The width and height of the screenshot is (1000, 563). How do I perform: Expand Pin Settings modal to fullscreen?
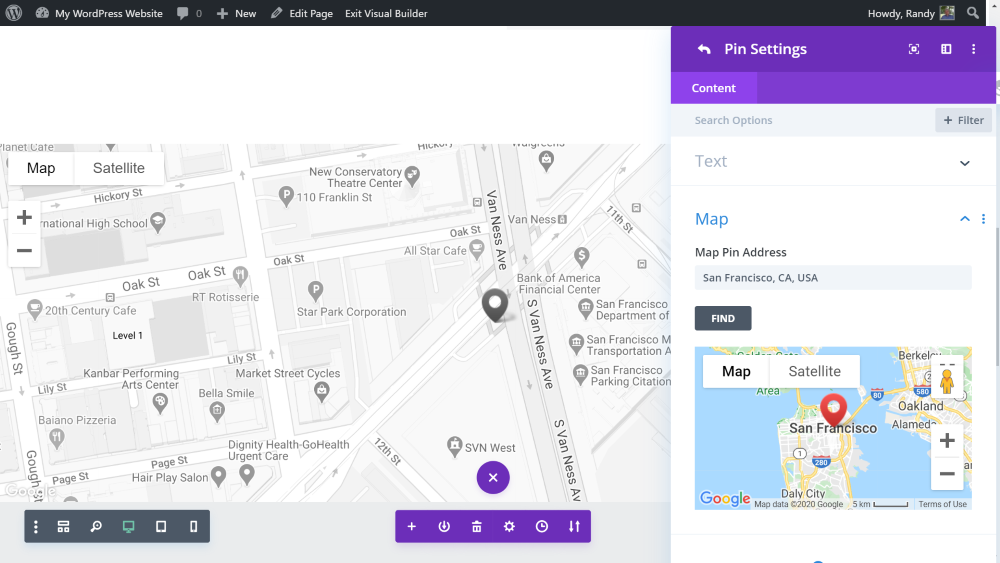coord(914,49)
